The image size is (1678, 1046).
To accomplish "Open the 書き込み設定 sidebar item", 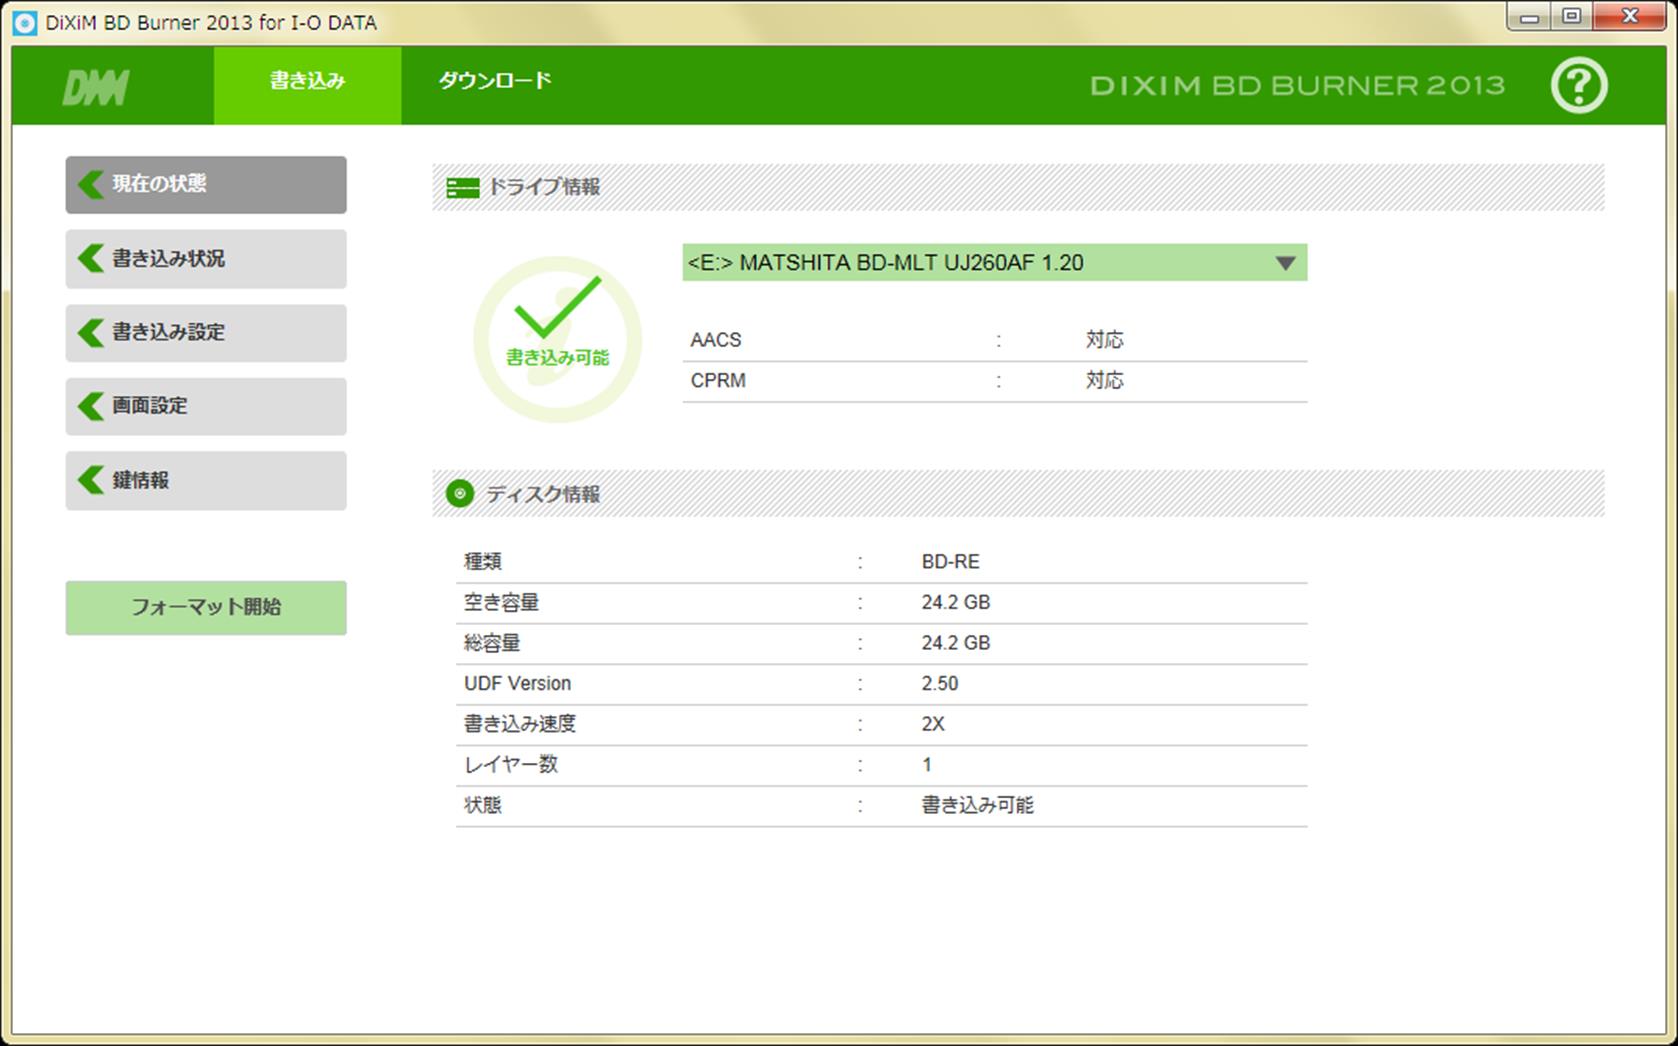I will click(x=206, y=333).
